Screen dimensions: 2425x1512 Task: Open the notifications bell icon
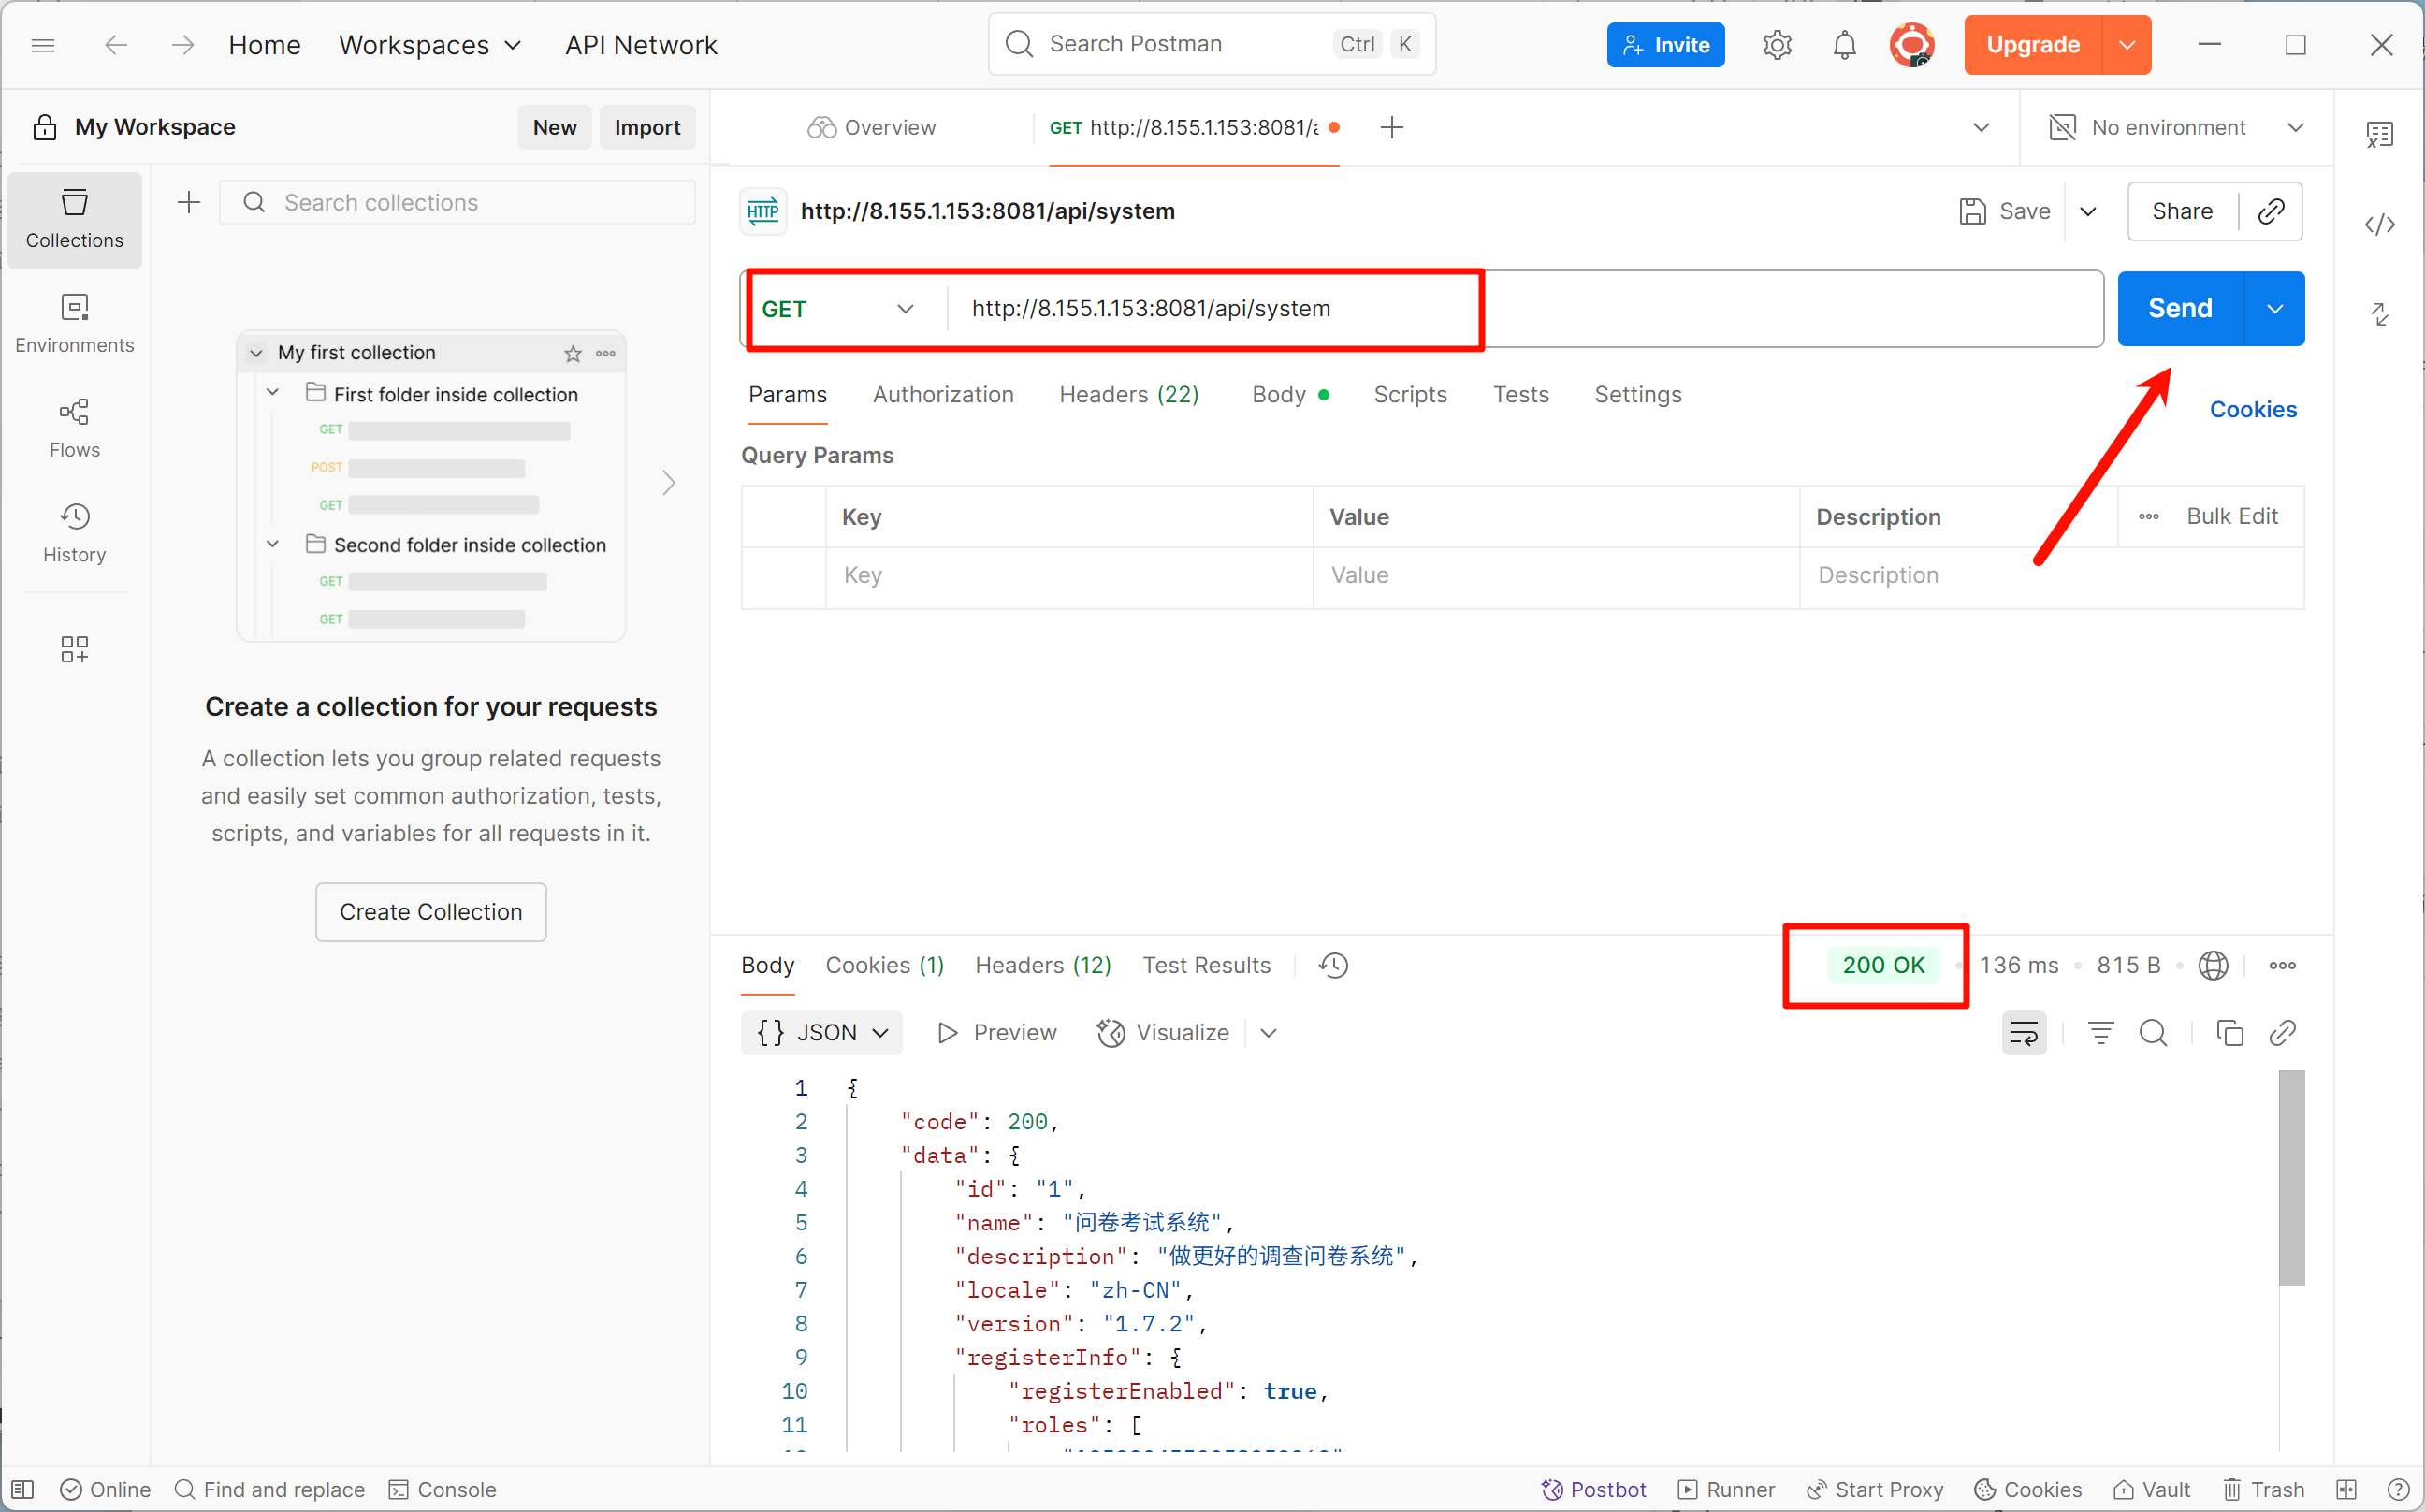[1844, 45]
